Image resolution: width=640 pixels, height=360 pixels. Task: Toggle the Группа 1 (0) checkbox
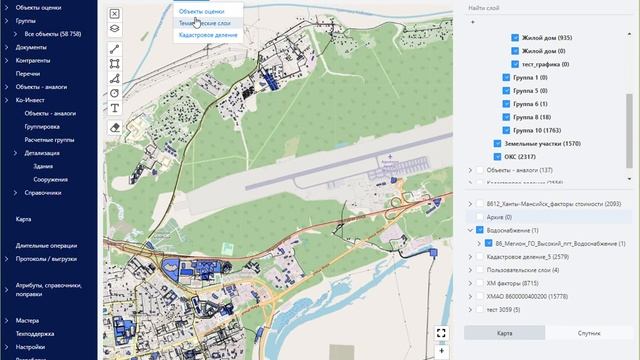[x=506, y=78]
